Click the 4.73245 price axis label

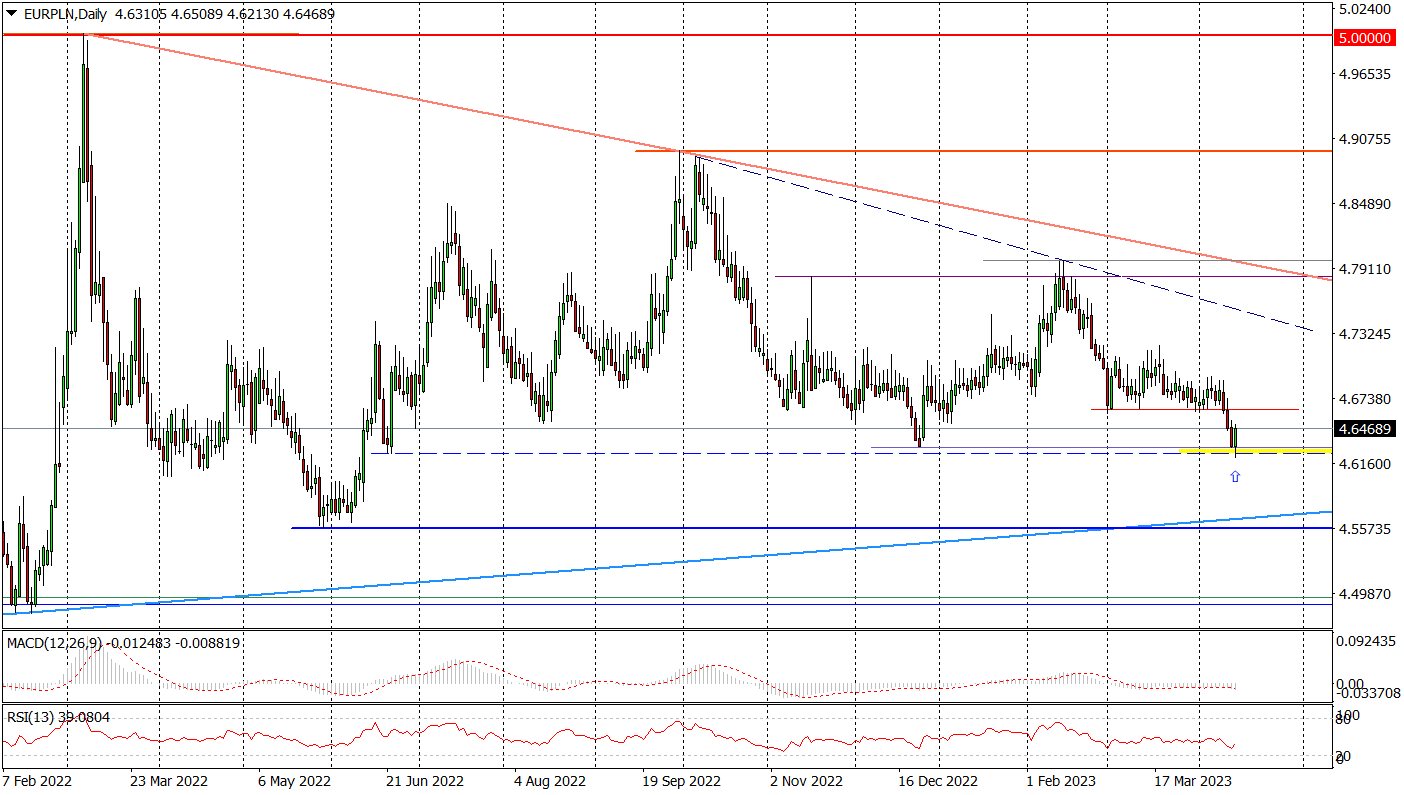tap(1364, 334)
